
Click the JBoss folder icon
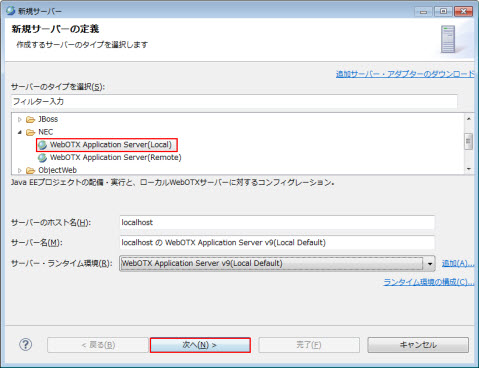(x=30, y=119)
